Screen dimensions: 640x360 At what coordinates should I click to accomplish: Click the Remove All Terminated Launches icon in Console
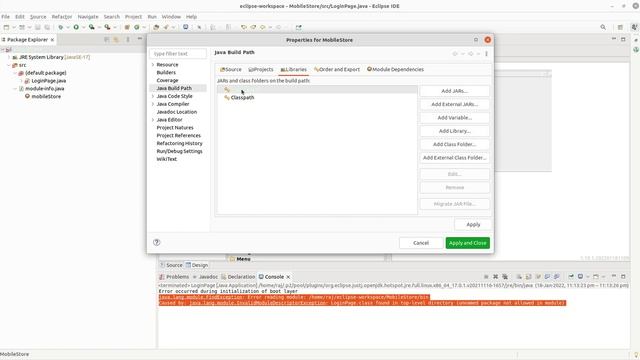pyautogui.click(x=505, y=277)
